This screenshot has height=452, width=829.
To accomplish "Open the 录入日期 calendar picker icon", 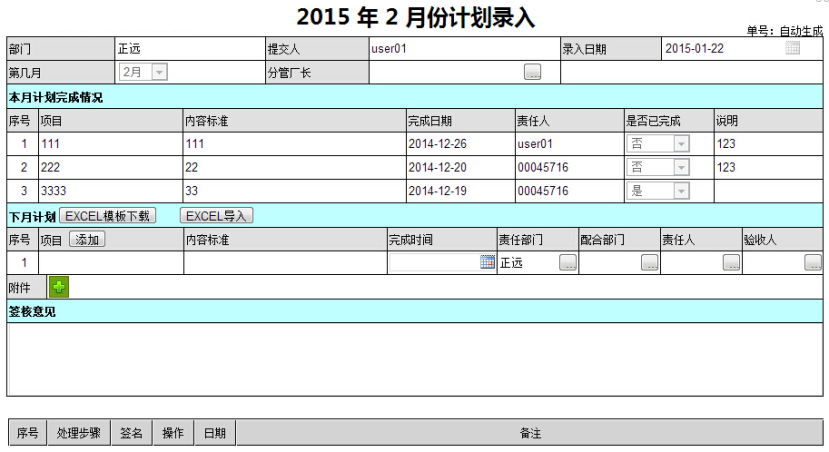I will (x=792, y=48).
